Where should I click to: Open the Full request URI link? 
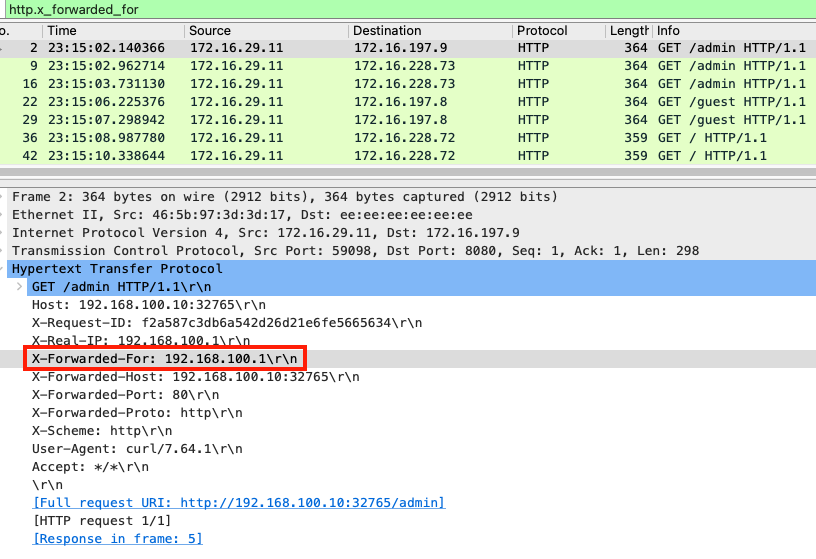[x=238, y=503]
